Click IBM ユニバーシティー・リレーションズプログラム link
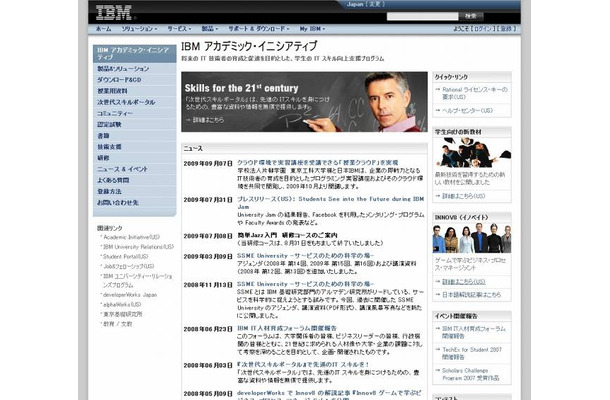This screenshot has width=610, height=400. 137,281
